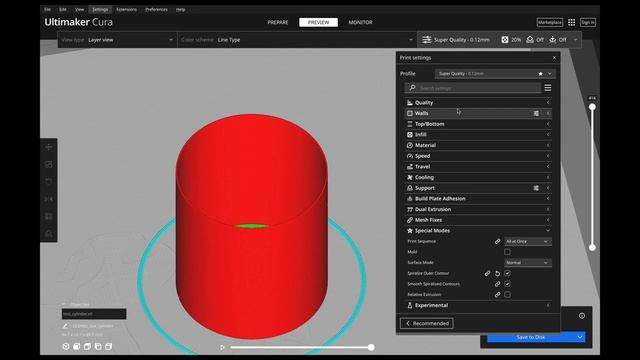Collapse the Special Modes category

click(478, 231)
